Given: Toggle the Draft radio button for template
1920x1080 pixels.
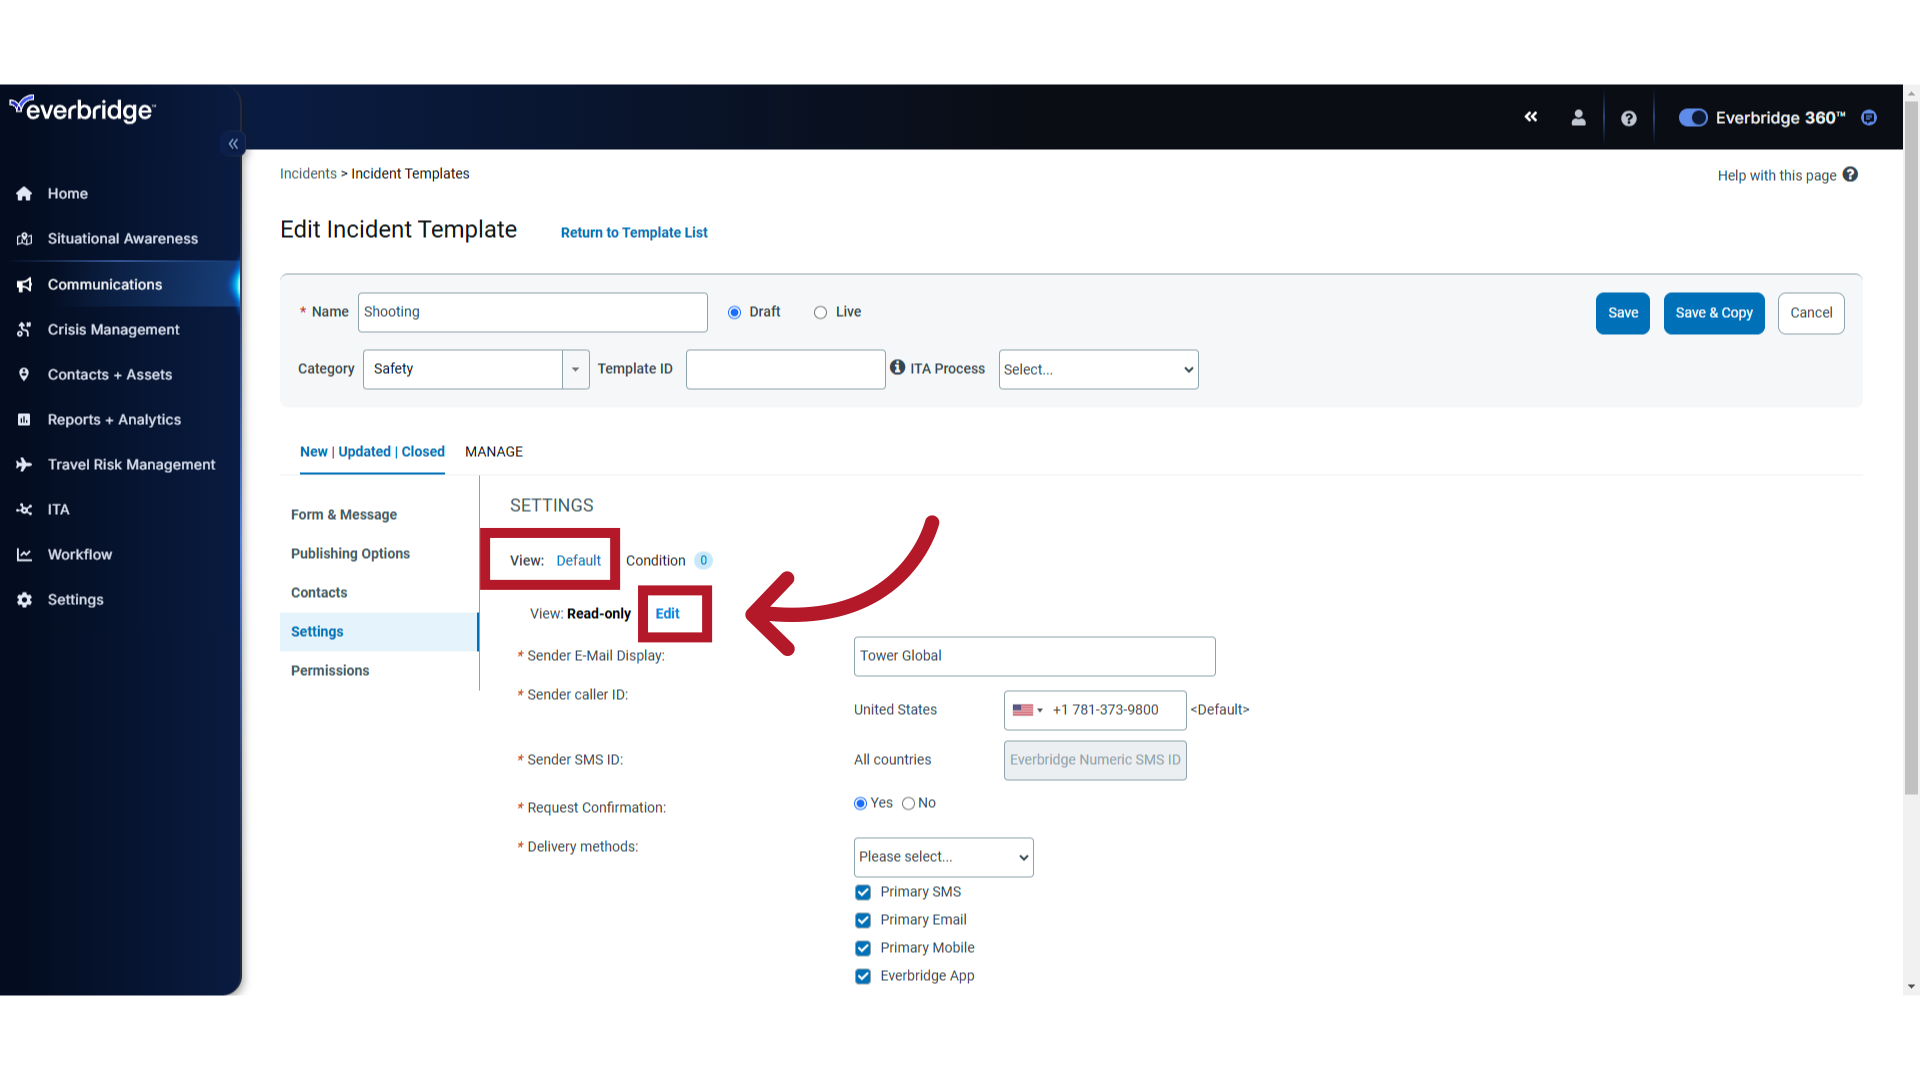Looking at the screenshot, I should pyautogui.click(x=735, y=313).
